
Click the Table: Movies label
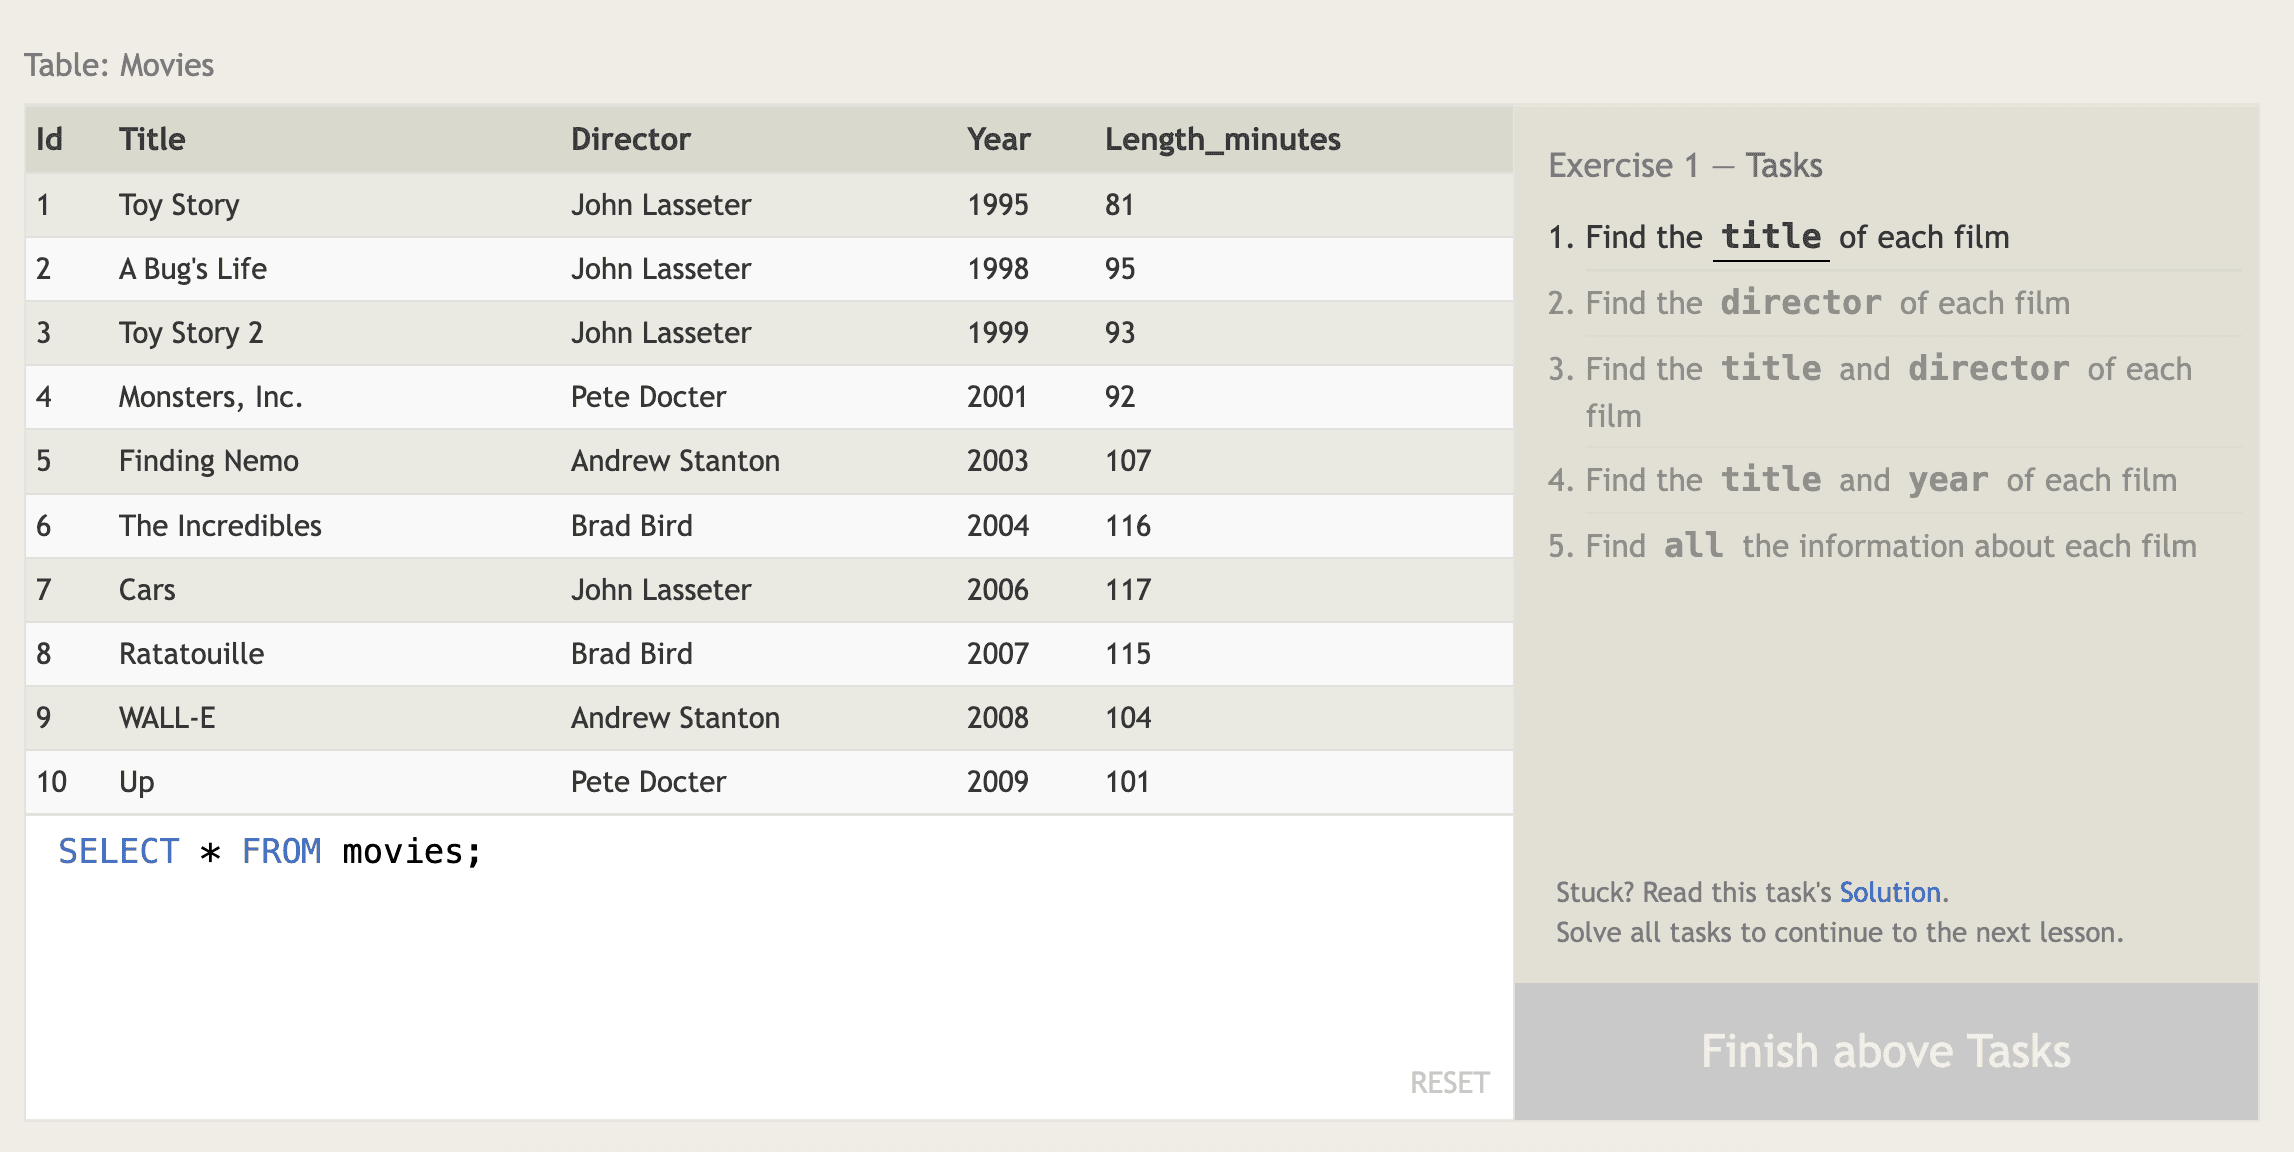tap(119, 65)
